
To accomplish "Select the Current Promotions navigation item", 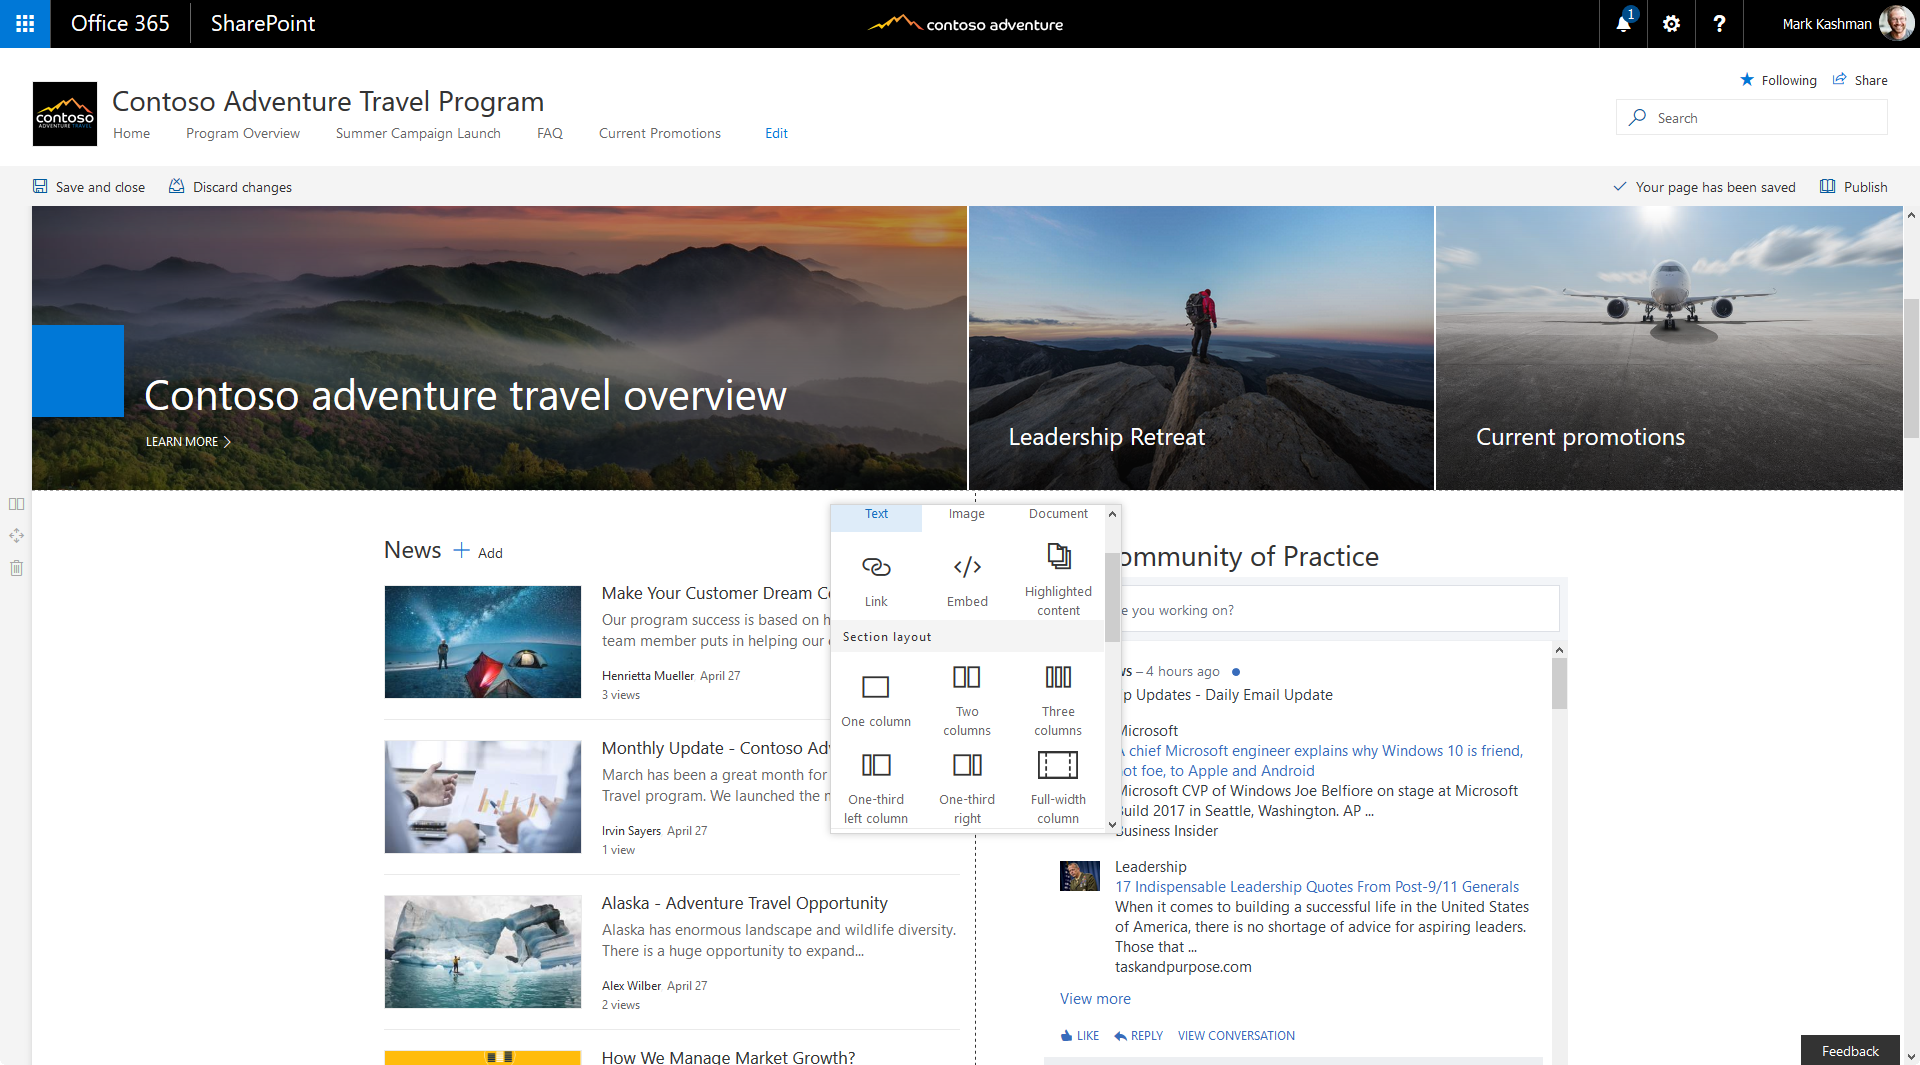I will coord(659,133).
